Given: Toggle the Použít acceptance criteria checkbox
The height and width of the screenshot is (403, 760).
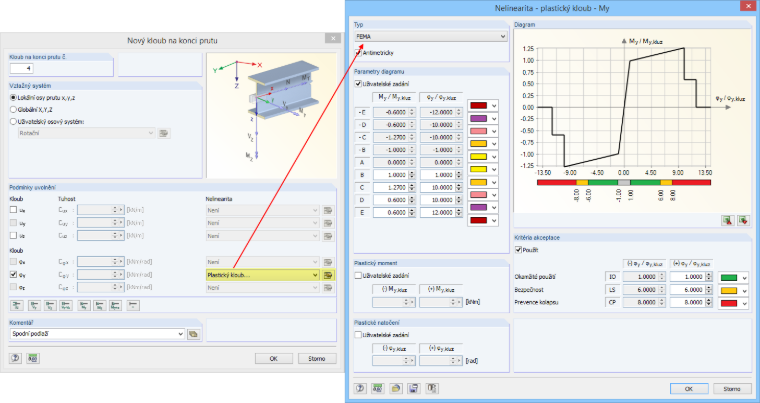Looking at the screenshot, I should tap(519, 250).
